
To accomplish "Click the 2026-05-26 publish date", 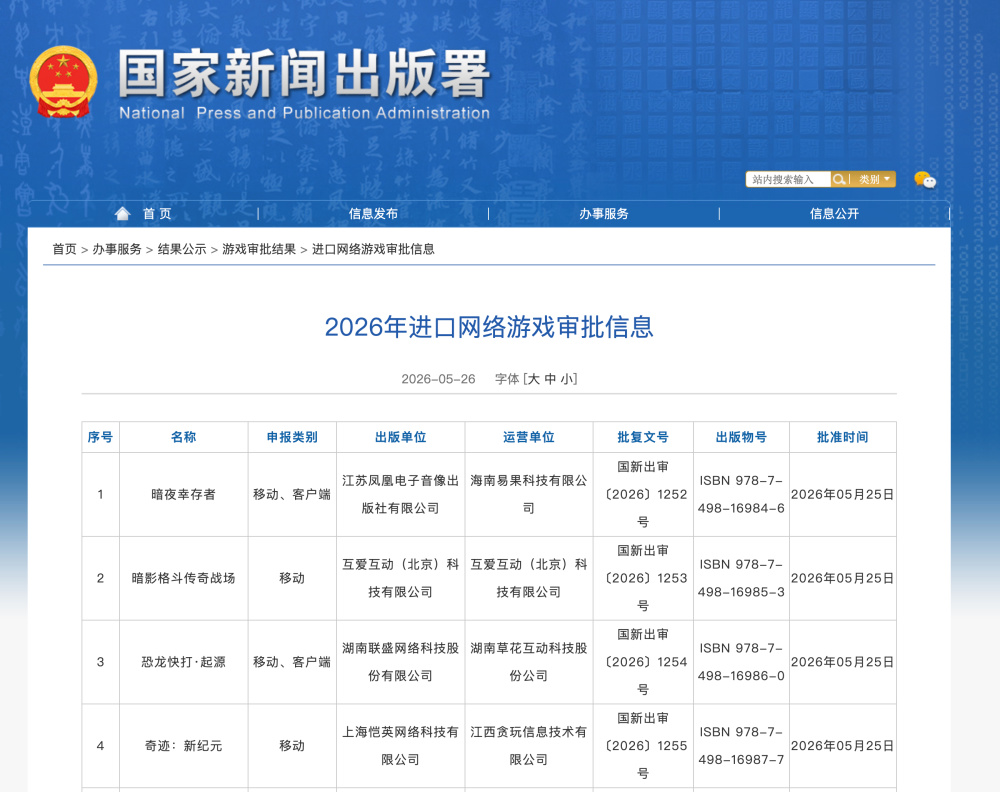I will (x=438, y=379).
